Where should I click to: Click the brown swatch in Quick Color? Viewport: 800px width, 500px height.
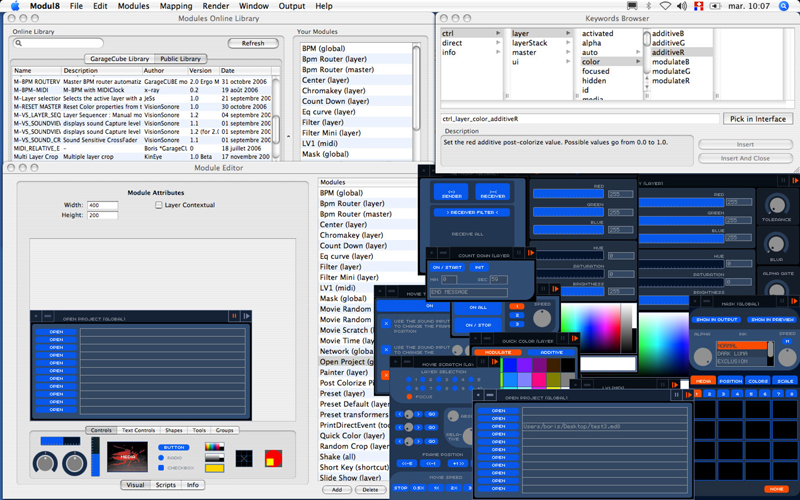554,365
